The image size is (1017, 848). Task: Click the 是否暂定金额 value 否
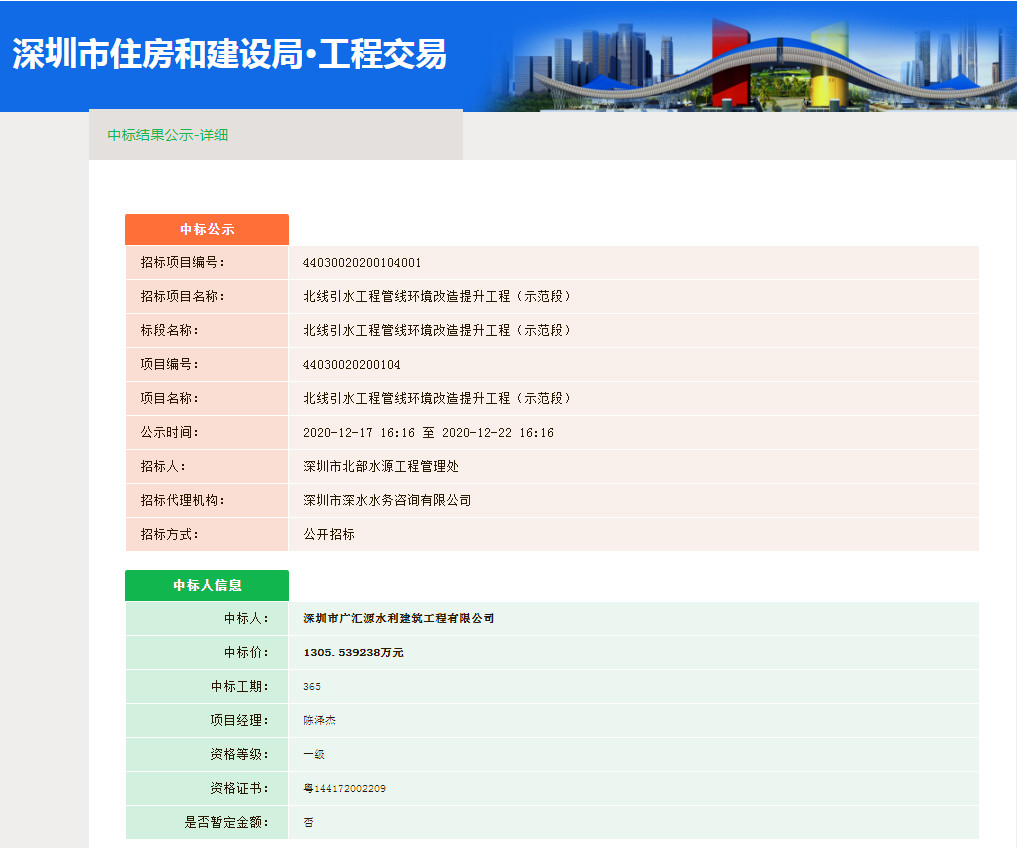coord(308,822)
